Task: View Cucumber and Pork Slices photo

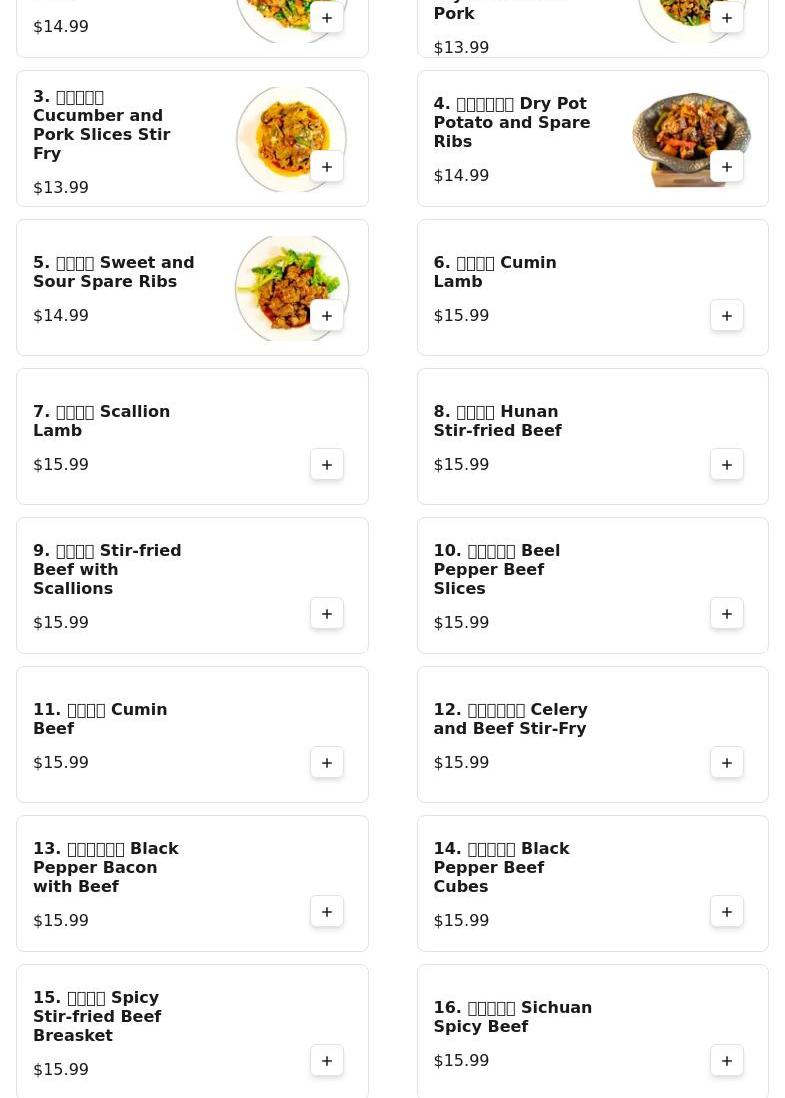Action: 291,139
